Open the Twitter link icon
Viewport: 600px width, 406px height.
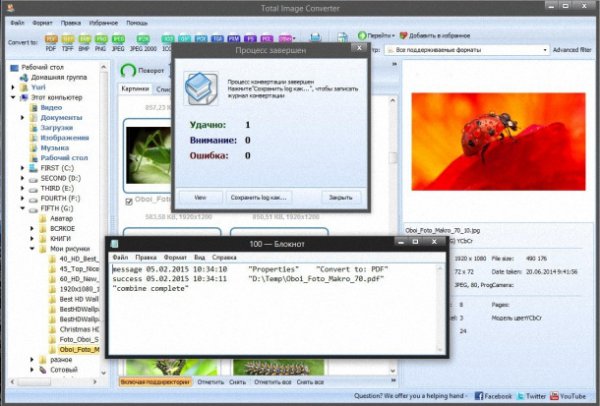click(520, 396)
